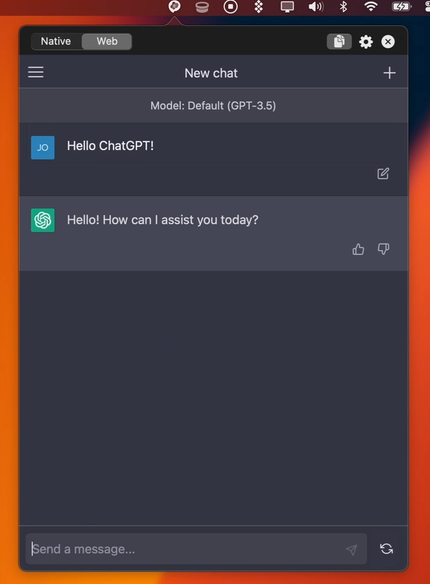Switch to the Native mode tab

click(56, 41)
